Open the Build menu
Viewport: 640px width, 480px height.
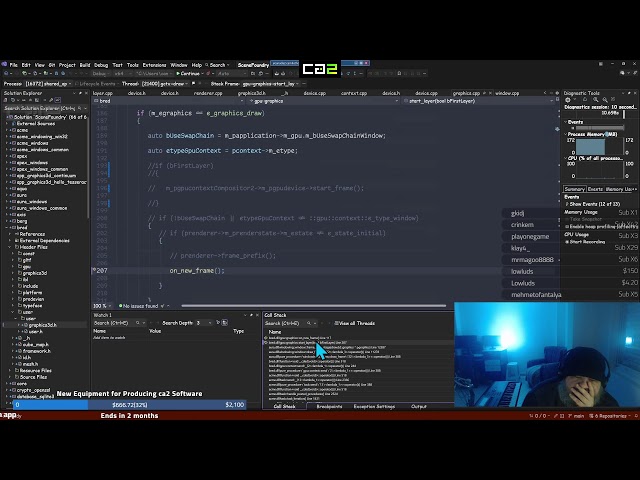pyautogui.click(x=85, y=65)
